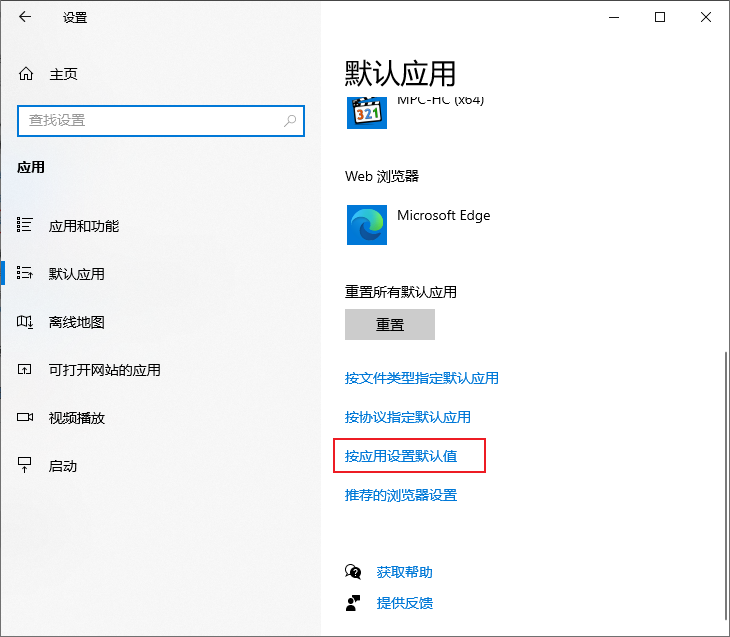Select the 应用和功能 list icon
The width and height of the screenshot is (730, 637).
pos(25,225)
